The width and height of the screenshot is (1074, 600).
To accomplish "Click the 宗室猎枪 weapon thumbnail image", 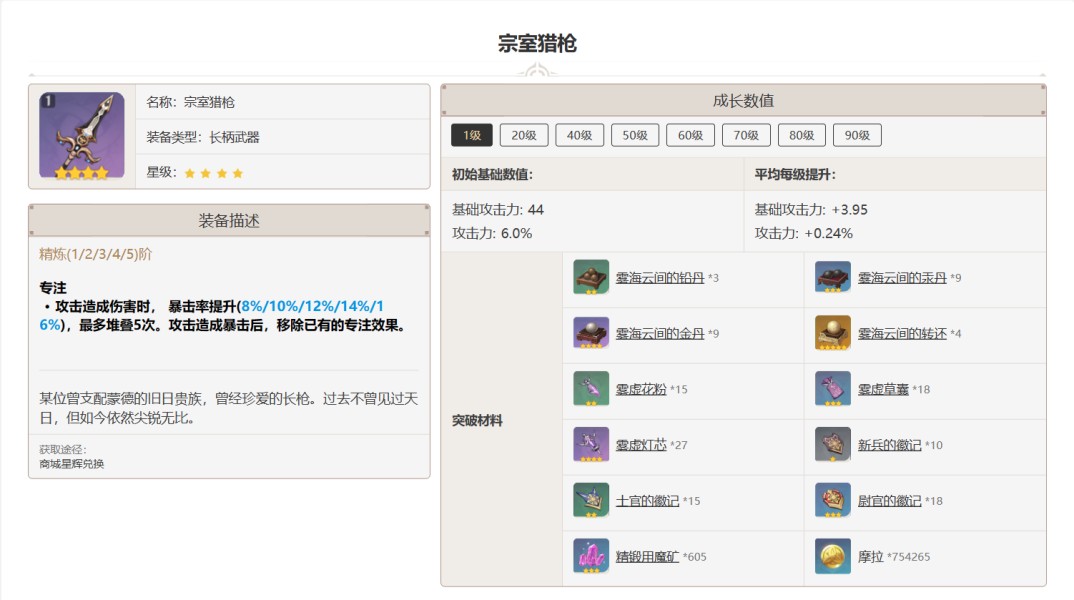I will click(x=82, y=136).
